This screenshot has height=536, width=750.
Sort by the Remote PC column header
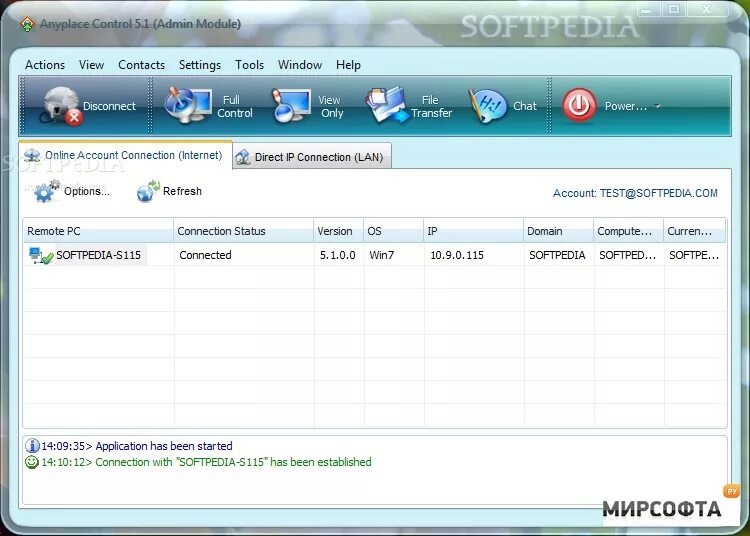coord(98,231)
